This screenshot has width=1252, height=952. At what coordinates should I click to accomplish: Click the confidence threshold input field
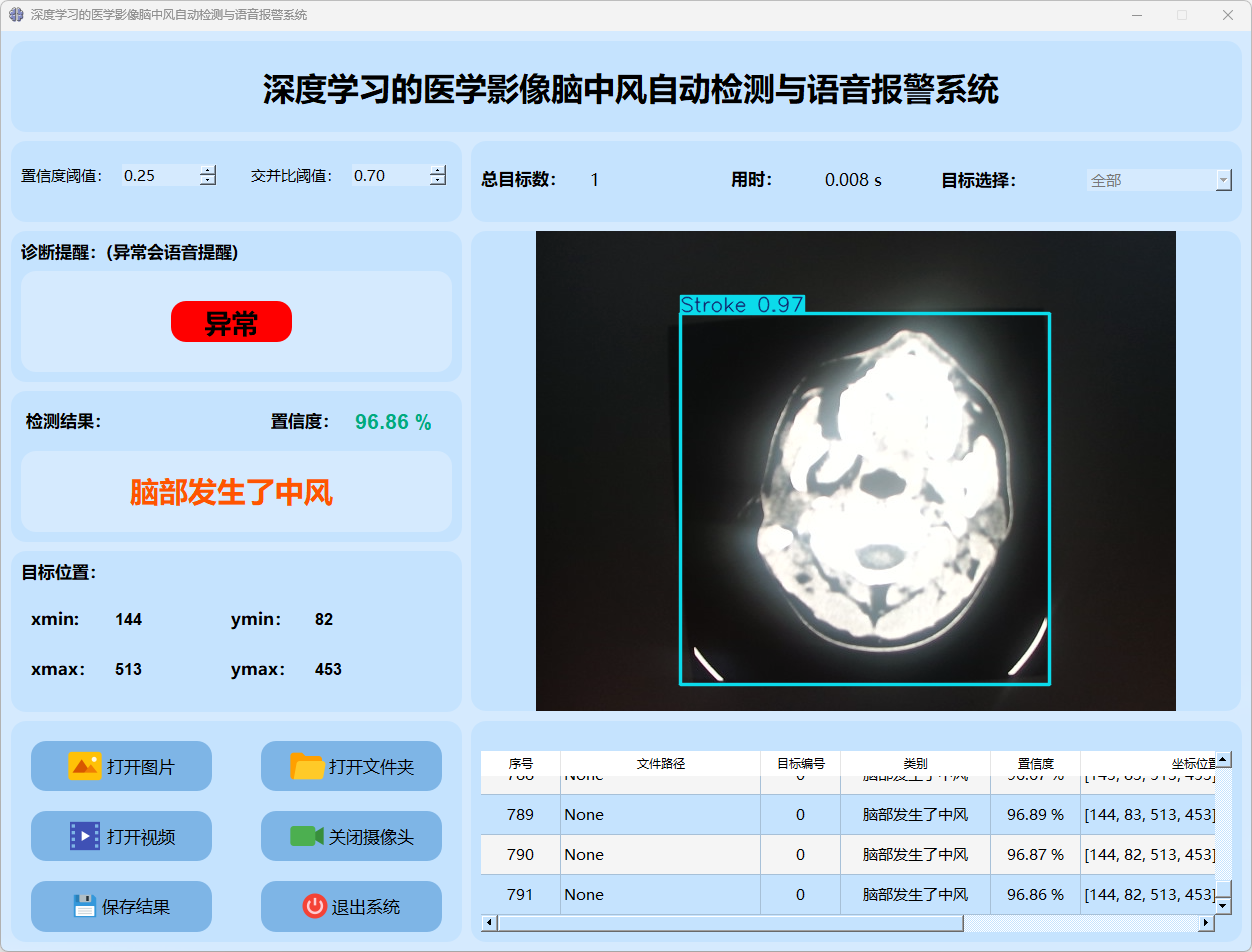[x=158, y=176]
